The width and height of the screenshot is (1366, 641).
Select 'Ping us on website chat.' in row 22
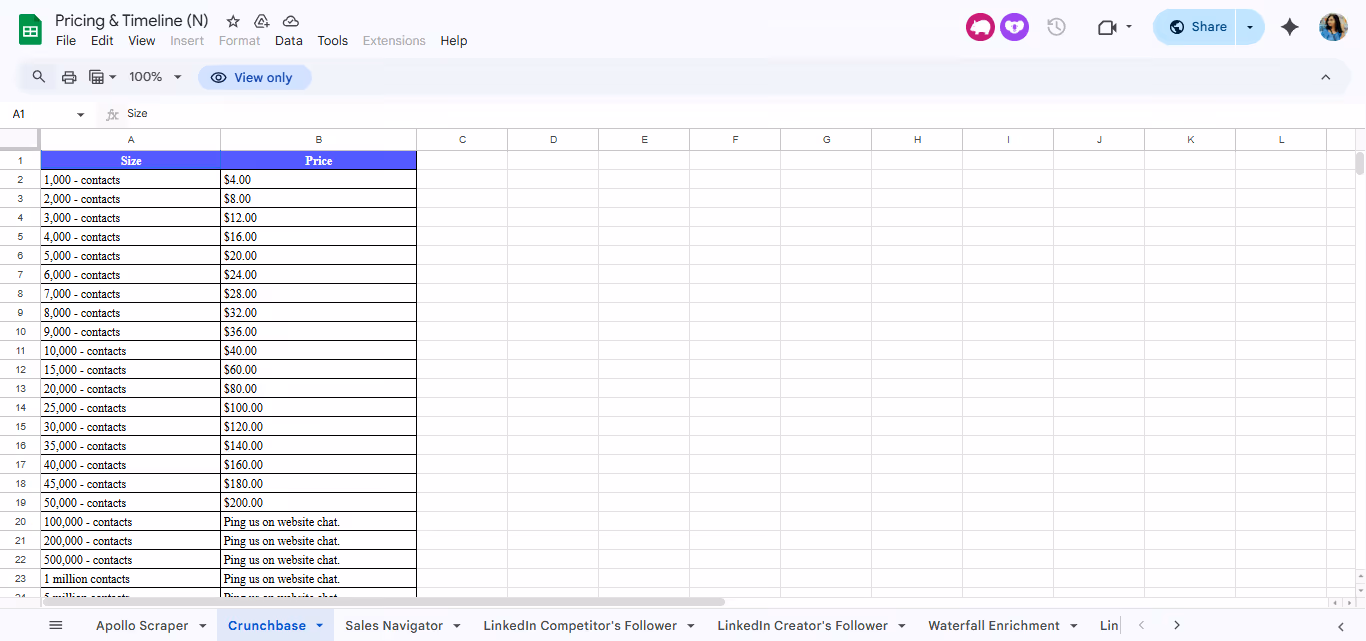318,560
